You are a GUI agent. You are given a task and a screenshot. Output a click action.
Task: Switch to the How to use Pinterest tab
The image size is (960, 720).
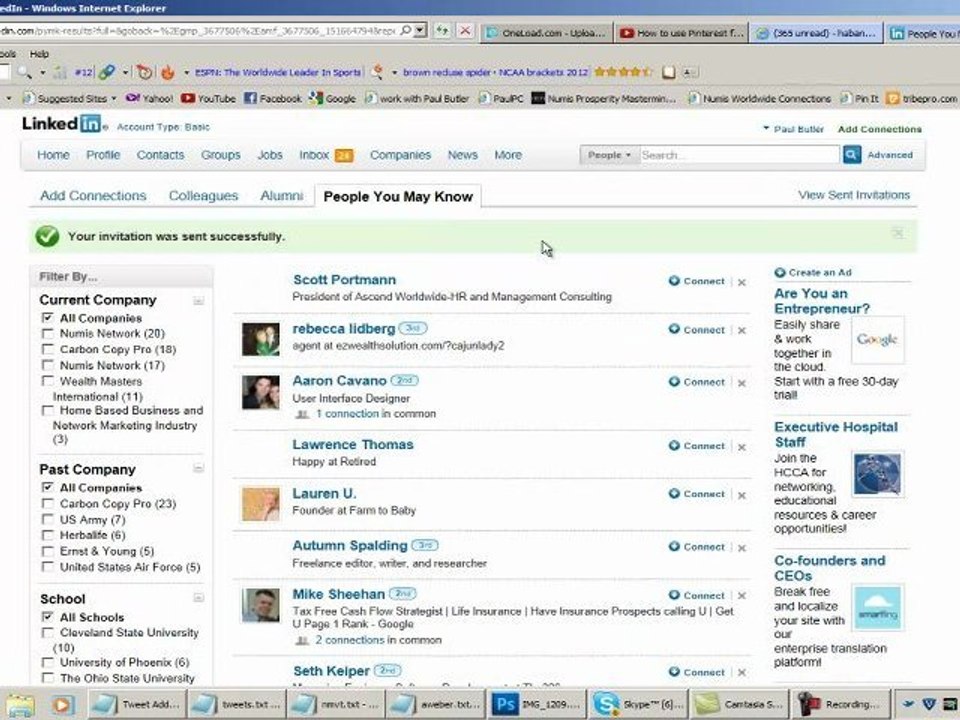pos(682,33)
